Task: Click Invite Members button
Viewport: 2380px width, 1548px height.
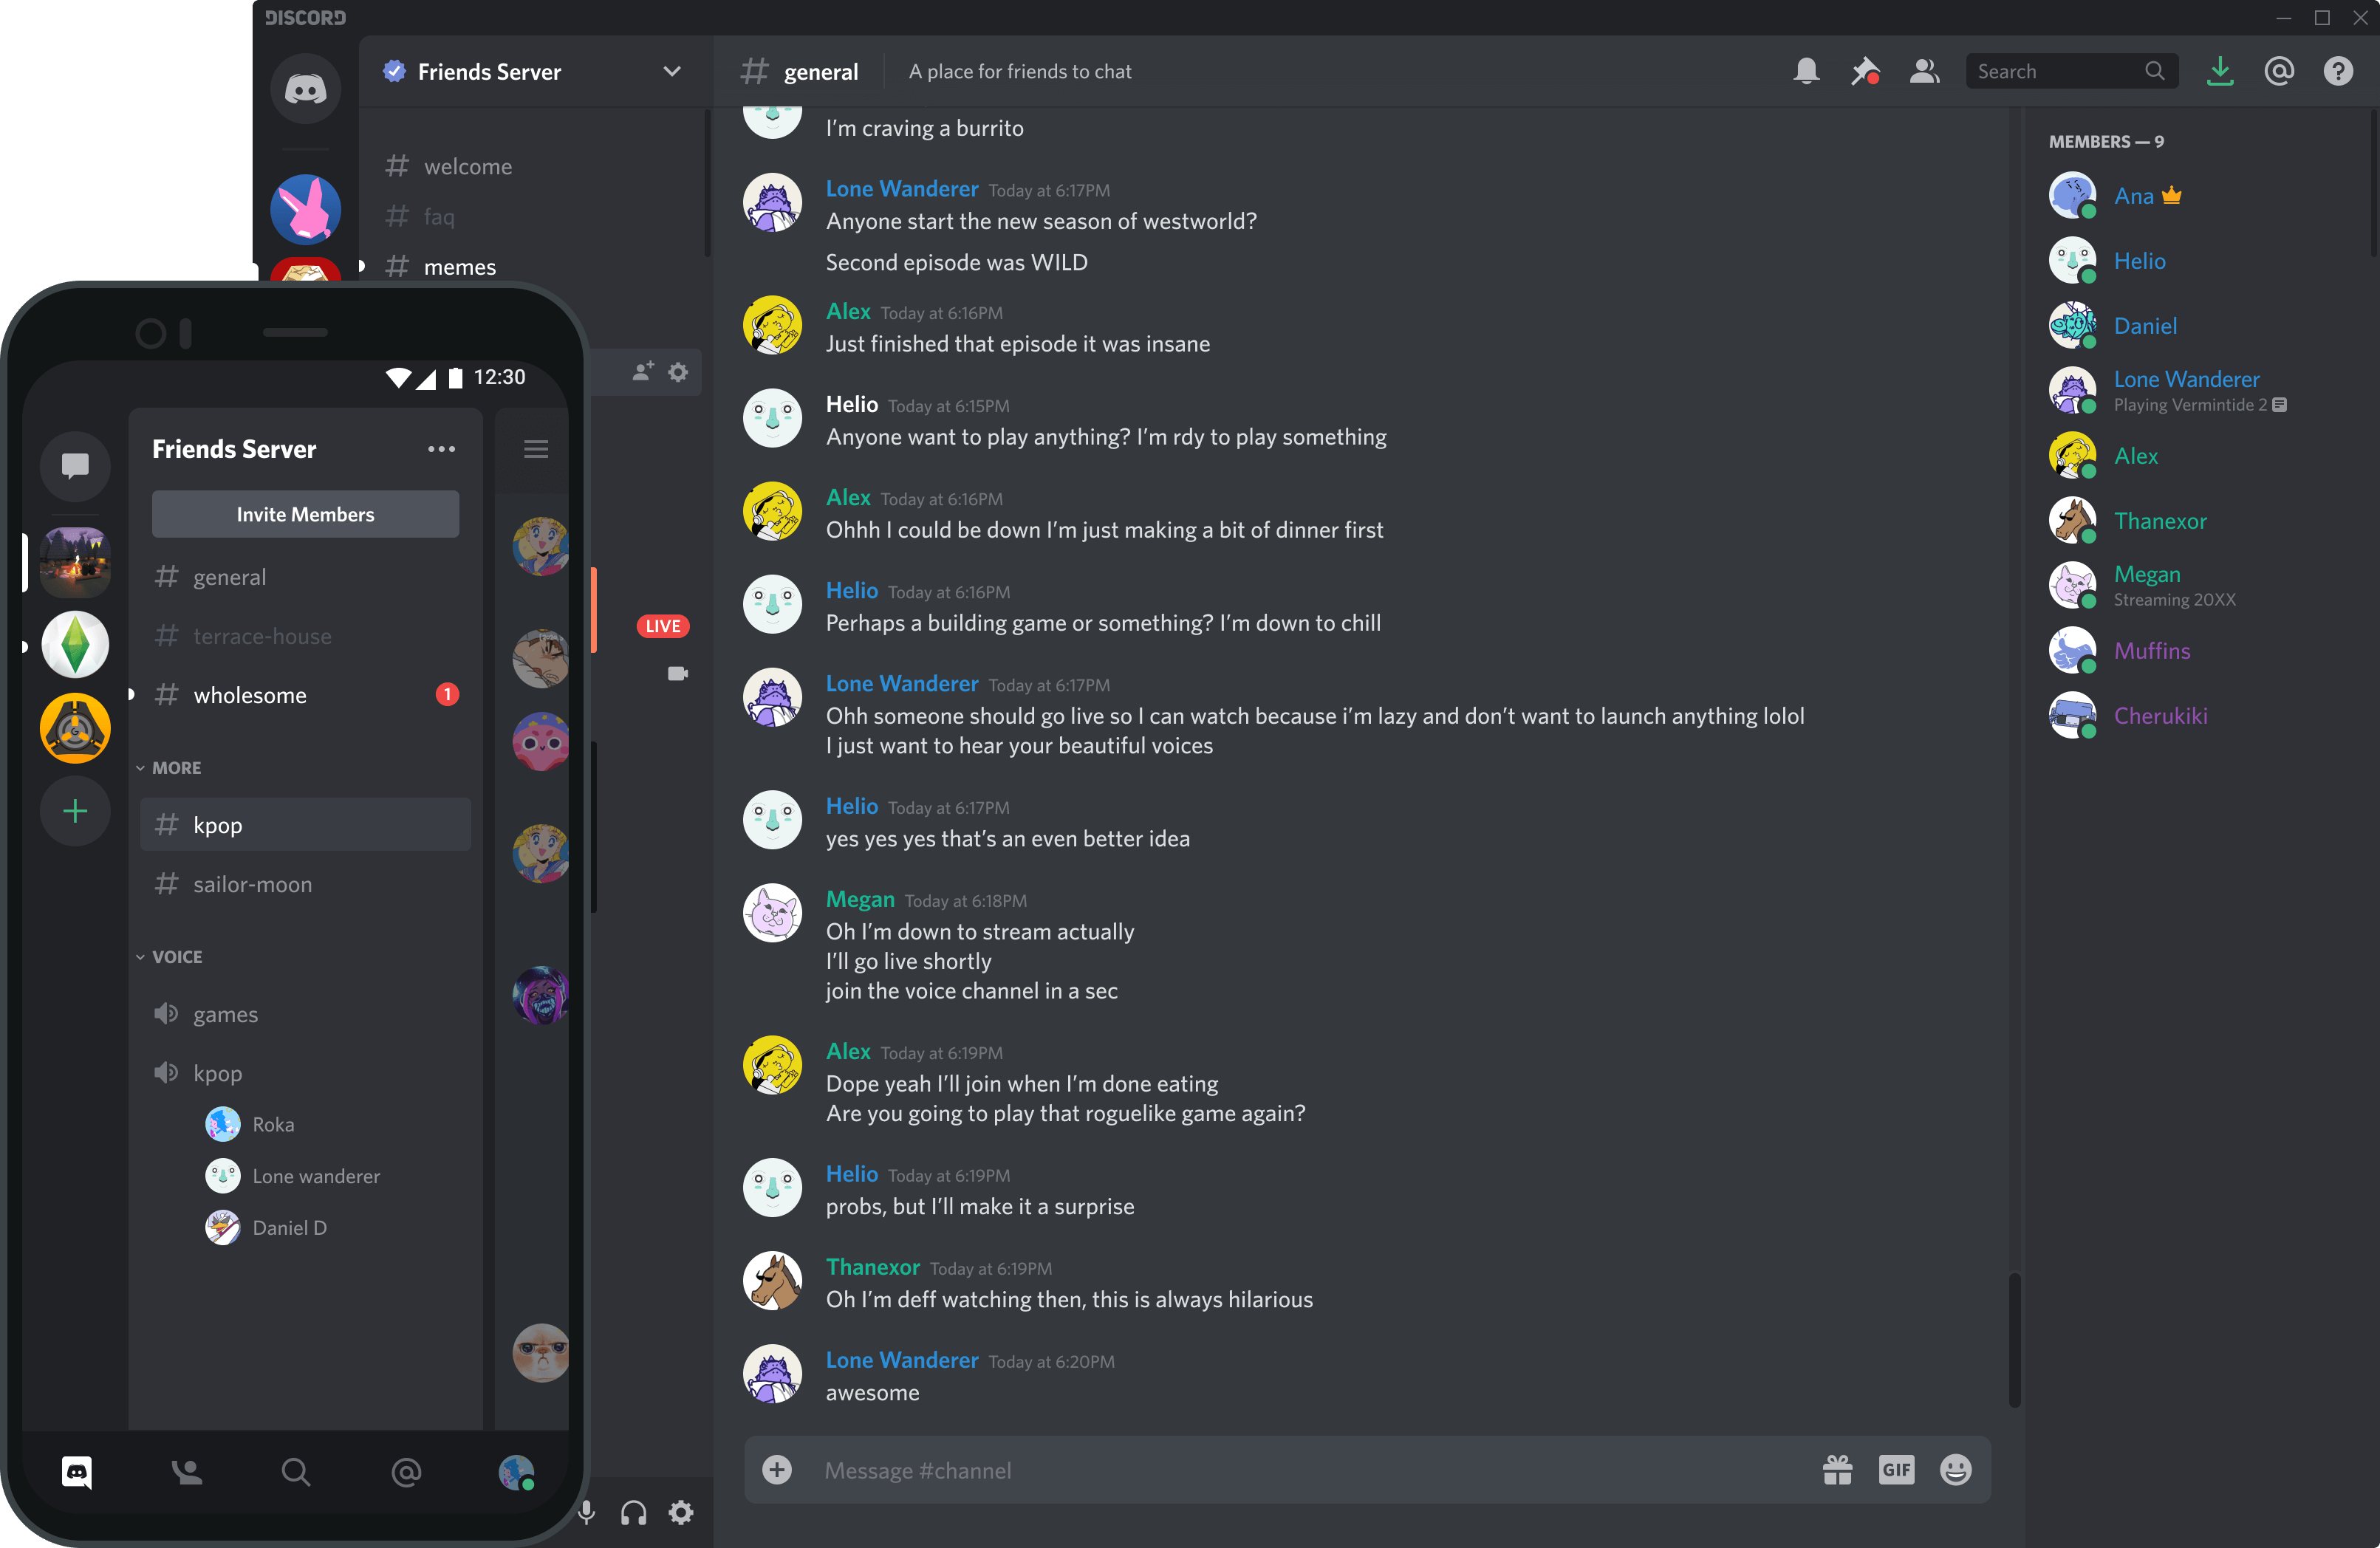Action: coord(305,513)
